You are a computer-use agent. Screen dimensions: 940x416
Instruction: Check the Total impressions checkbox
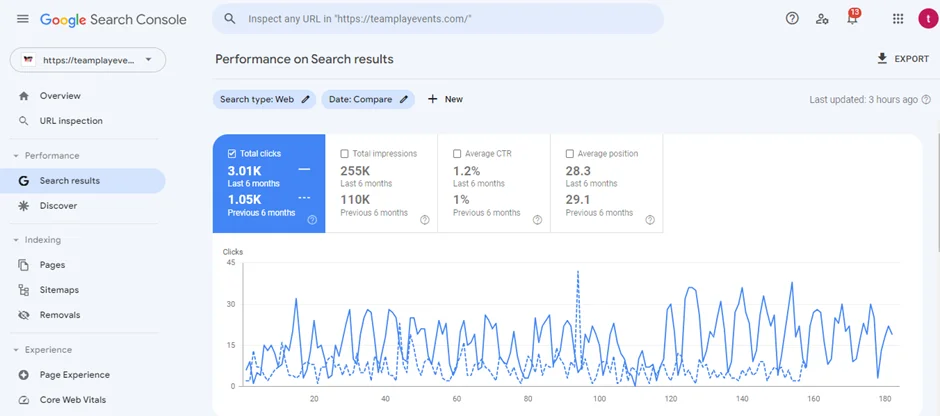point(344,153)
